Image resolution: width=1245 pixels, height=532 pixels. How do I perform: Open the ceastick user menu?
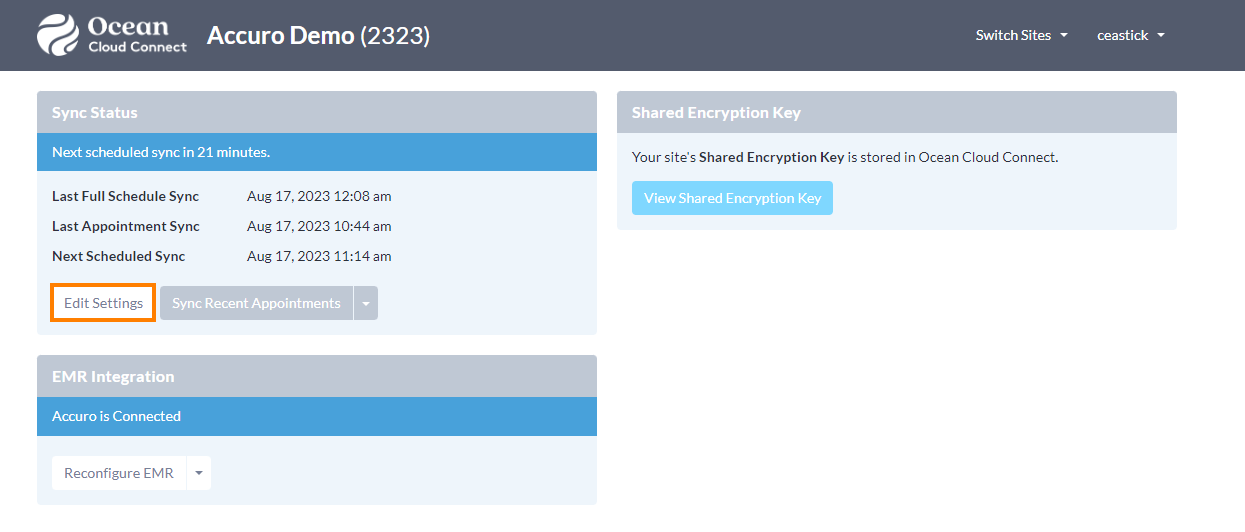pyautogui.click(x=1130, y=35)
